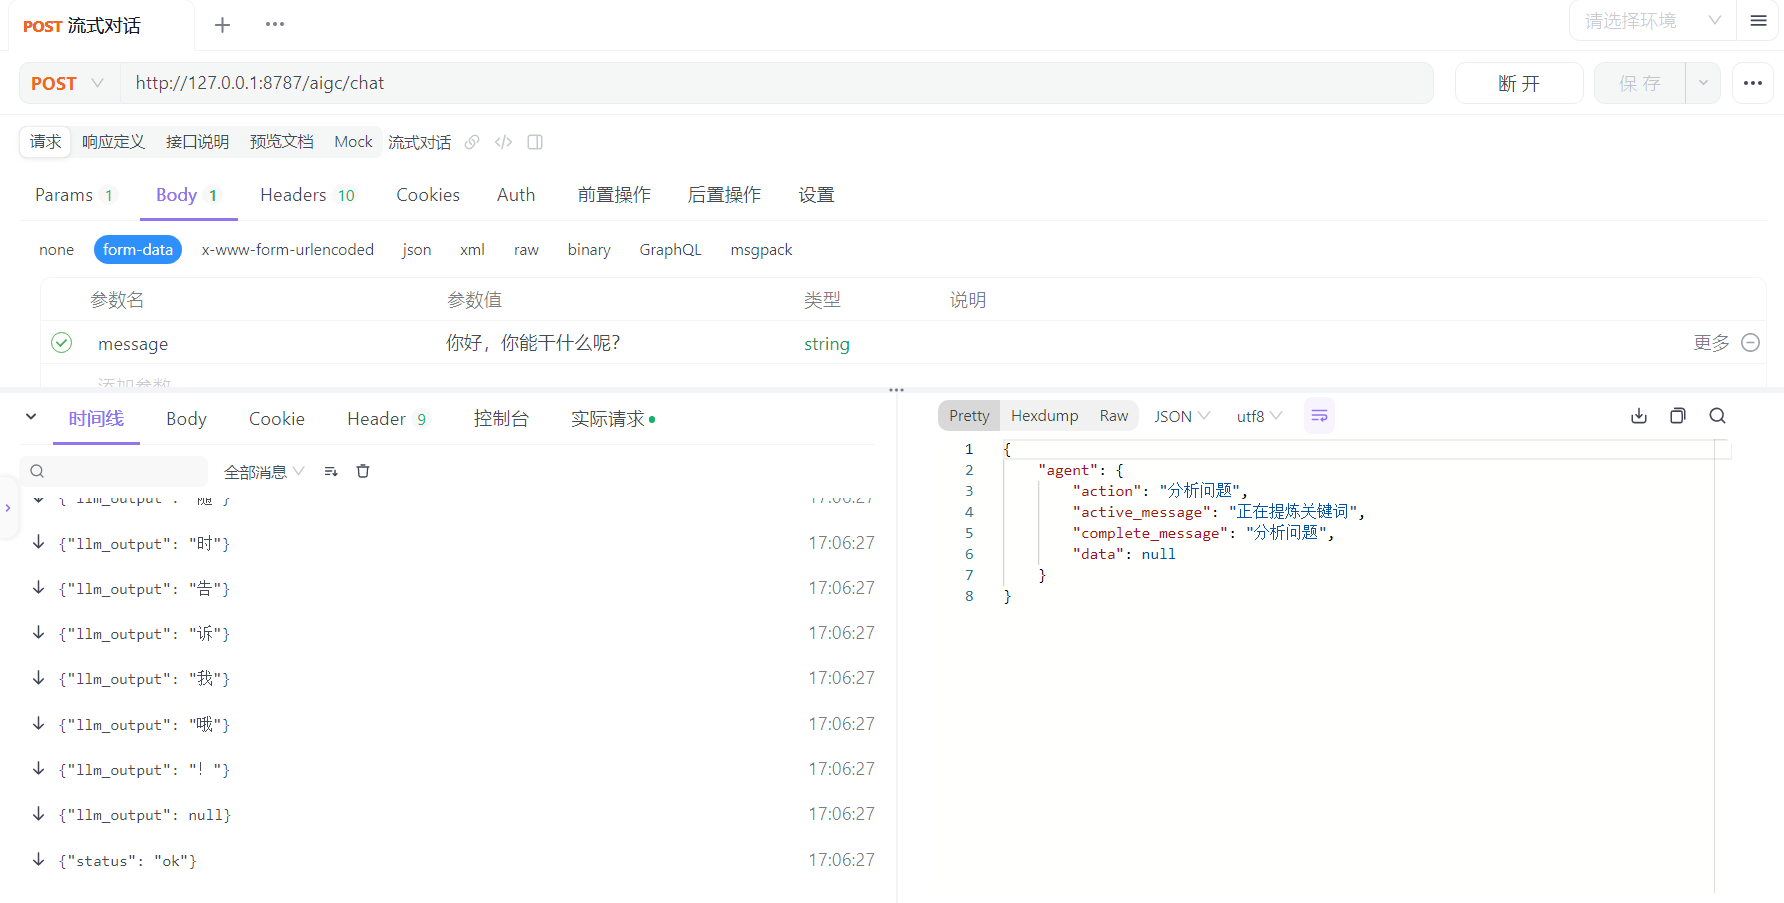Screen dimensions: 1784x903
Task: Open the 控制台 console tab
Action: pyautogui.click(x=501, y=419)
